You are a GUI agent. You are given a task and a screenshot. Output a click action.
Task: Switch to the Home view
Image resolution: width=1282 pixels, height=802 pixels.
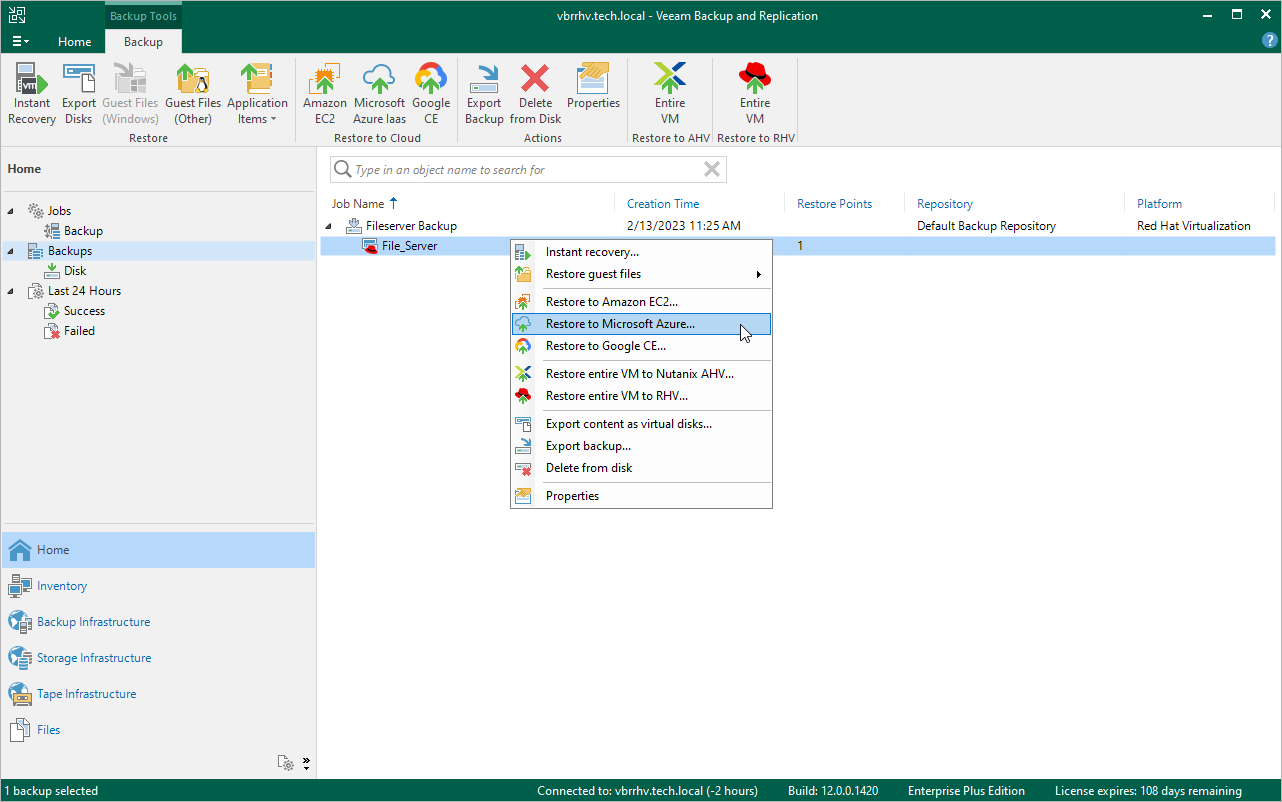(x=158, y=550)
